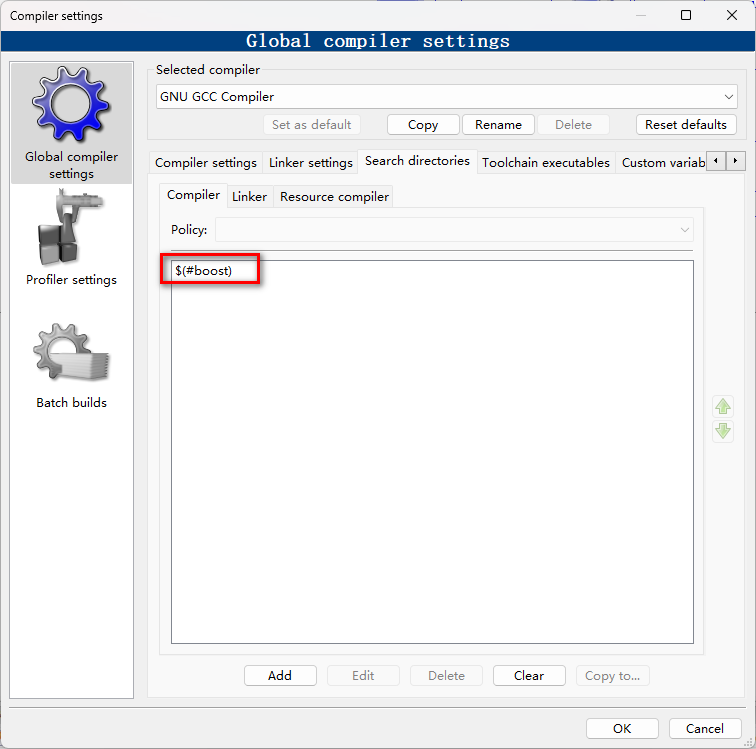Open Toolchain executables tab
Viewport: 756px width, 749px height.
coord(546,163)
